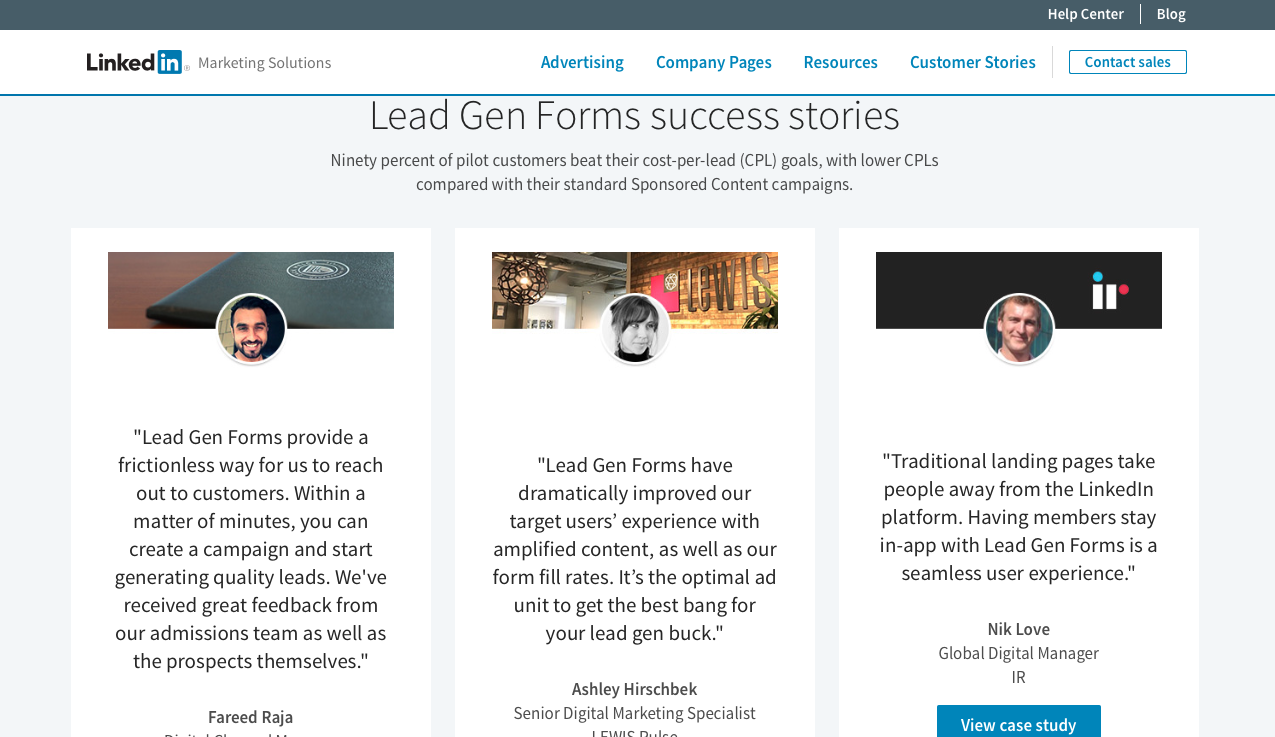Click the name Ashley Hirschbek

tap(634, 689)
